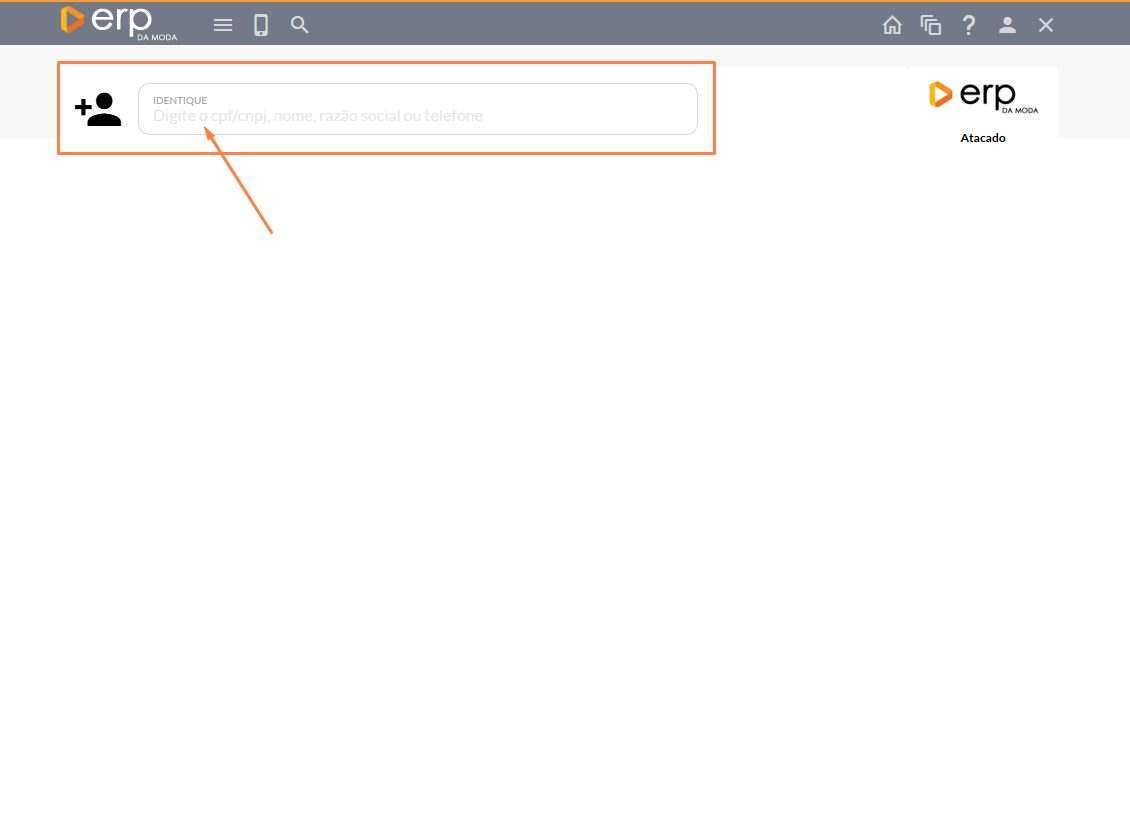Click the X icon in the header
The width and height of the screenshot is (1130, 830).
click(1046, 25)
